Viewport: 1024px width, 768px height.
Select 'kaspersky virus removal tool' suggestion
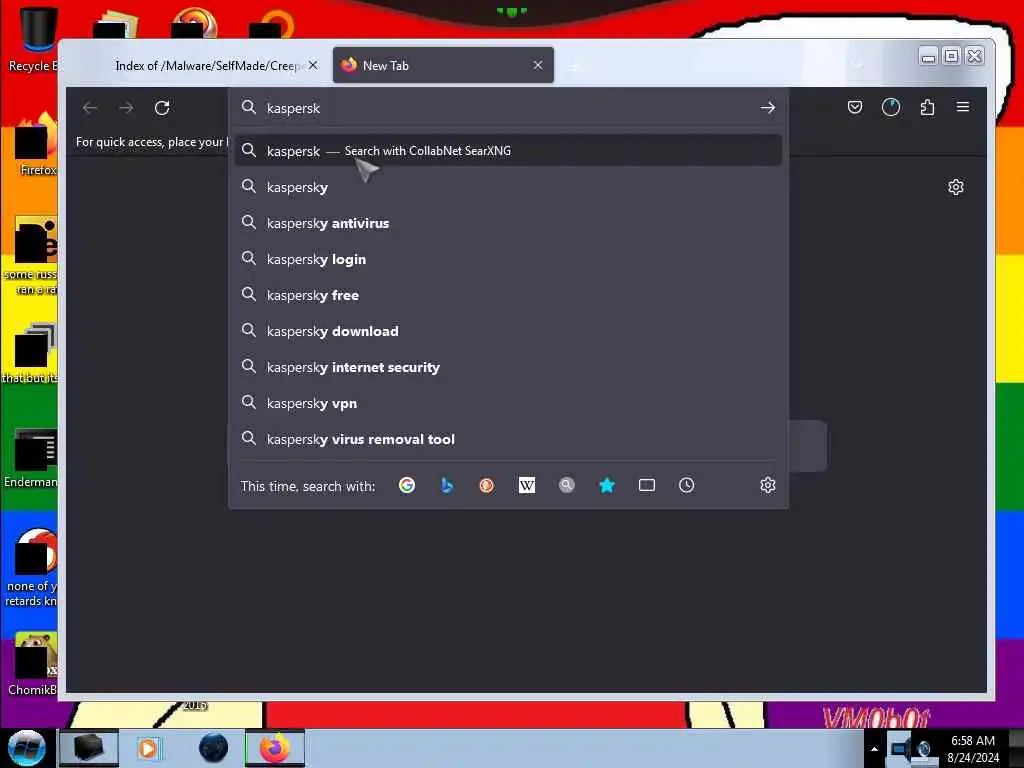click(508, 439)
